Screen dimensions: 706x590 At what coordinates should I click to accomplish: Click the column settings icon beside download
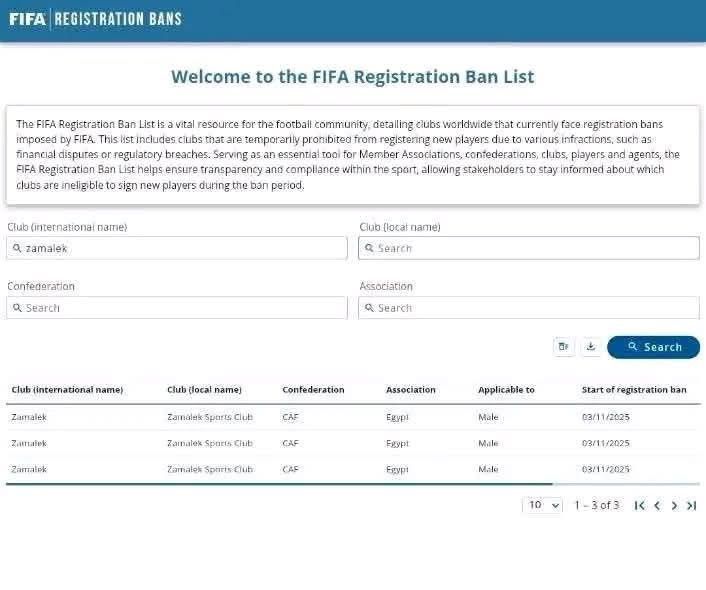564,347
